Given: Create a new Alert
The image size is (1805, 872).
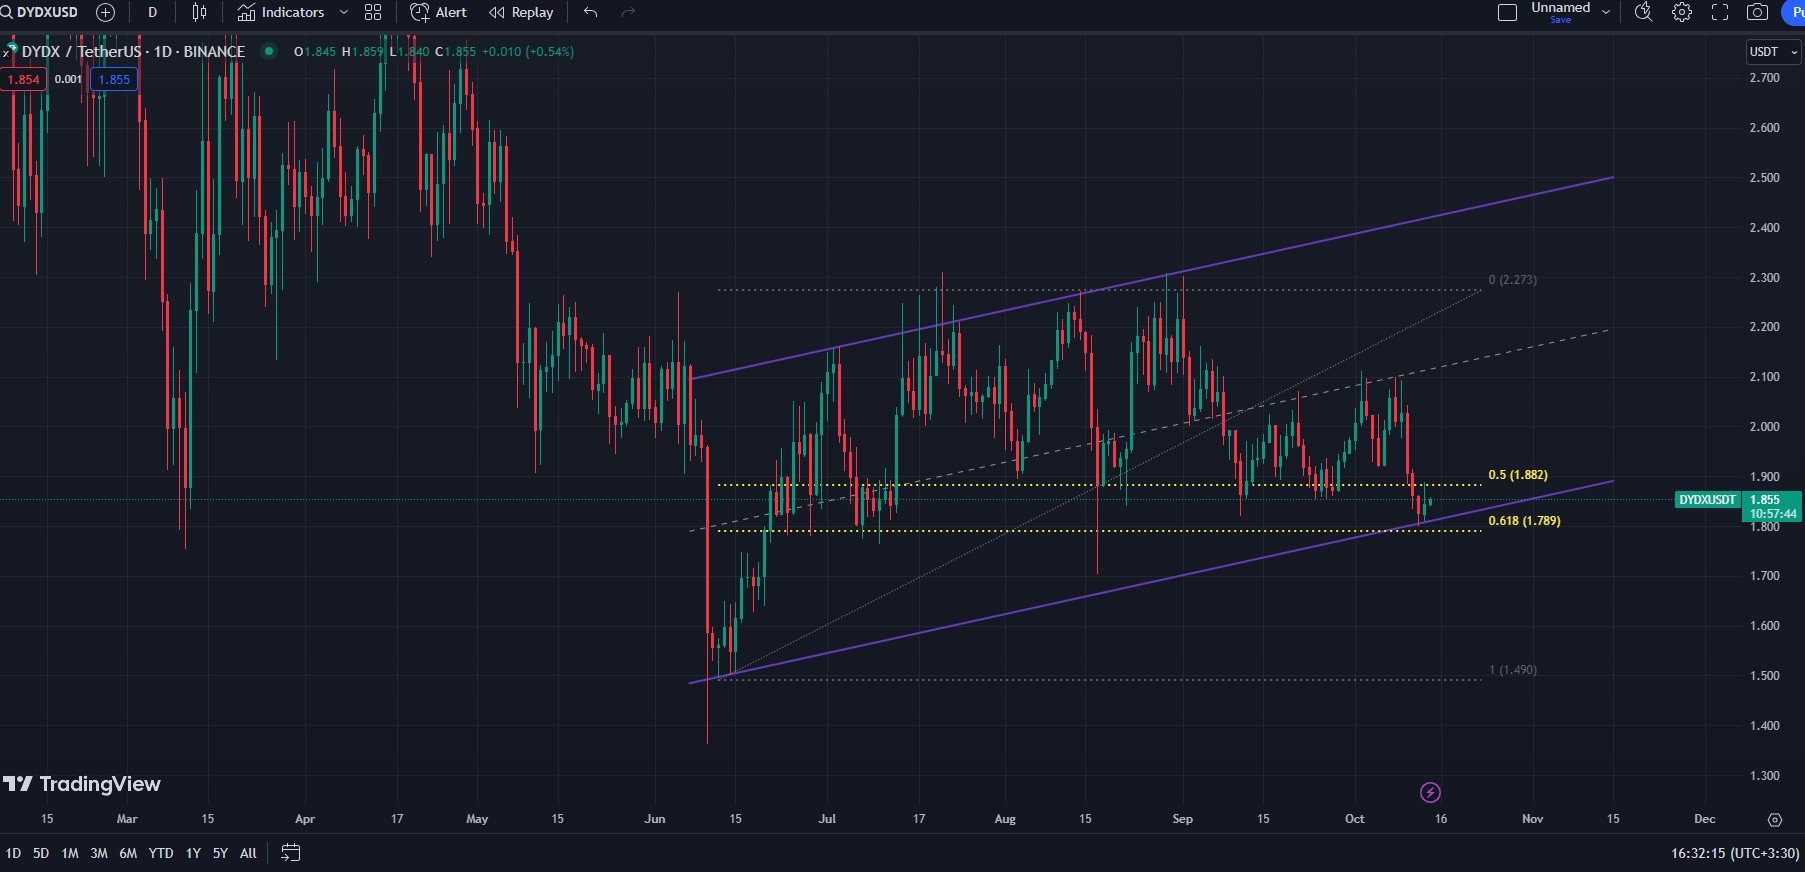Looking at the screenshot, I should (439, 12).
